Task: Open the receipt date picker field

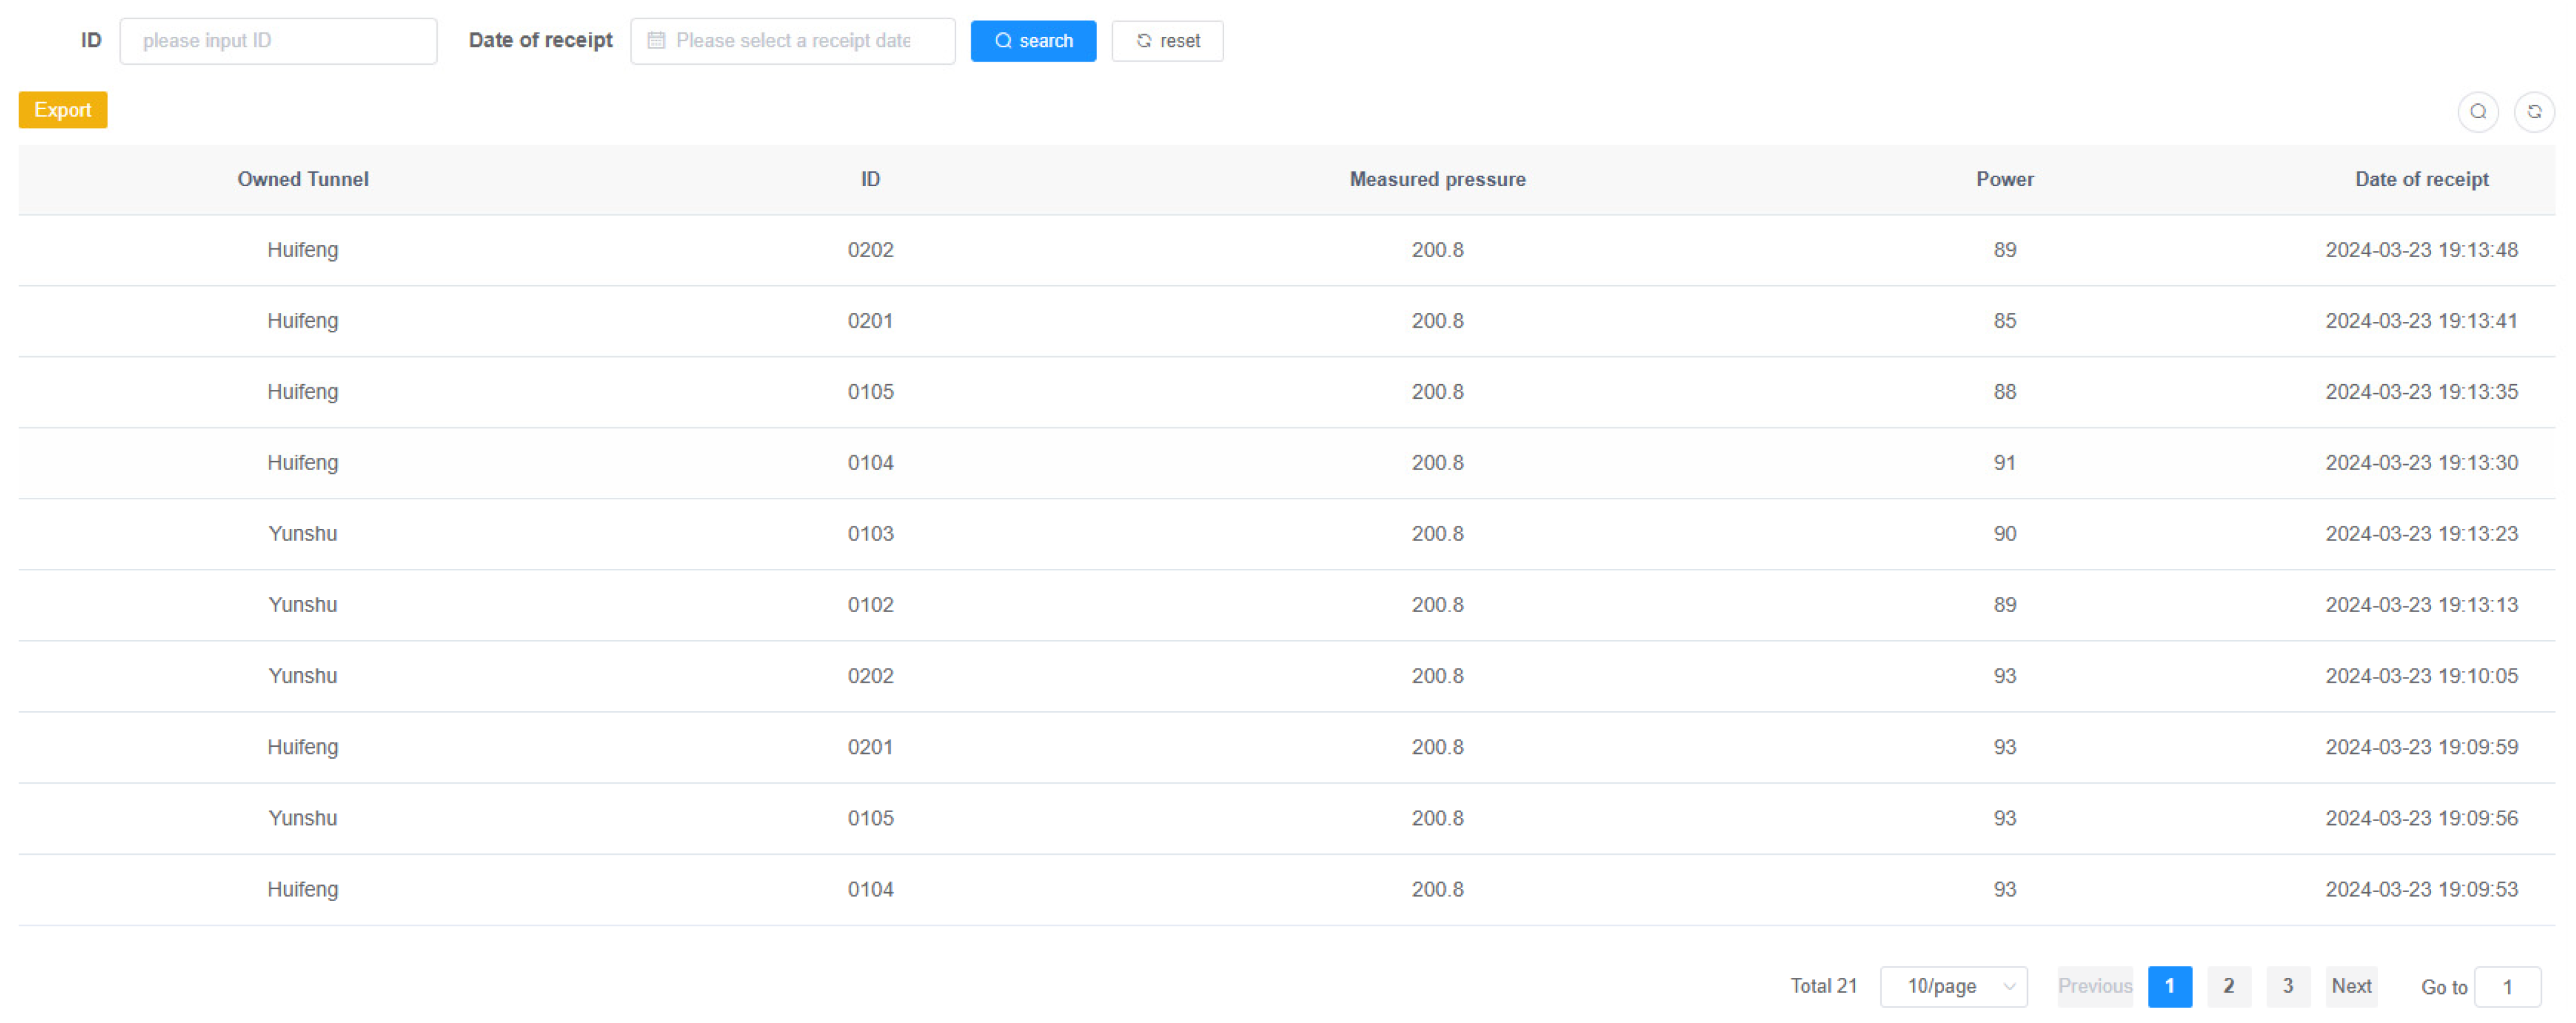Action: click(x=792, y=41)
